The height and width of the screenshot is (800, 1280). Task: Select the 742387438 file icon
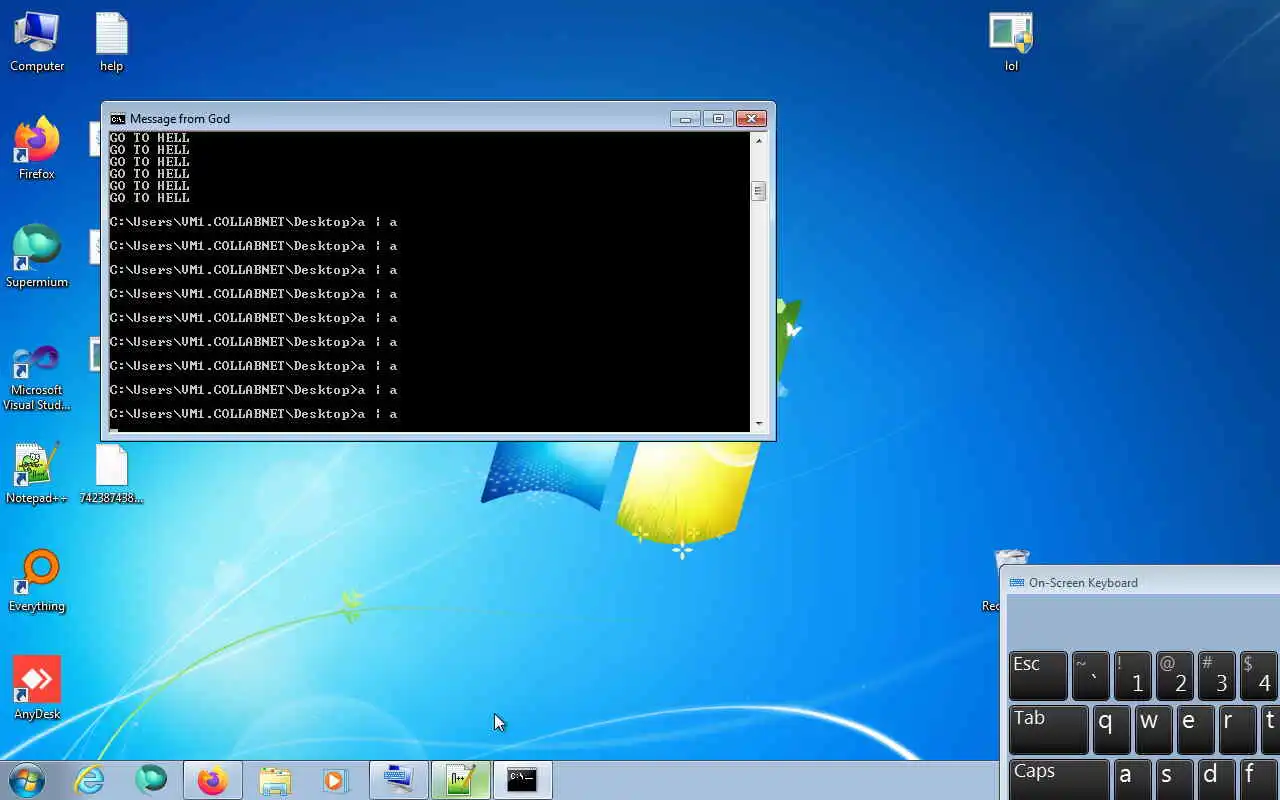coord(111,474)
